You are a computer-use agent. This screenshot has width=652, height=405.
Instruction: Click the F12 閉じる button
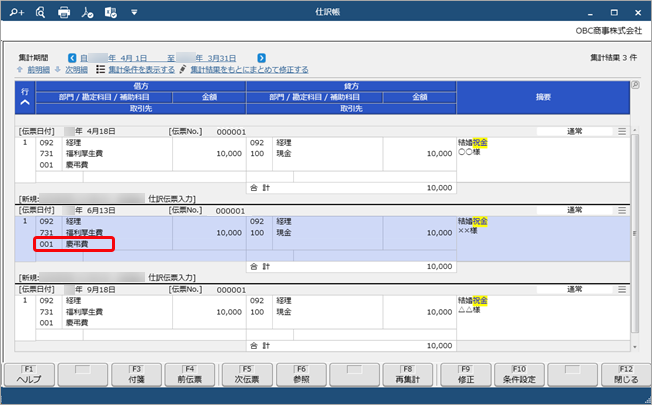coord(626,375)
